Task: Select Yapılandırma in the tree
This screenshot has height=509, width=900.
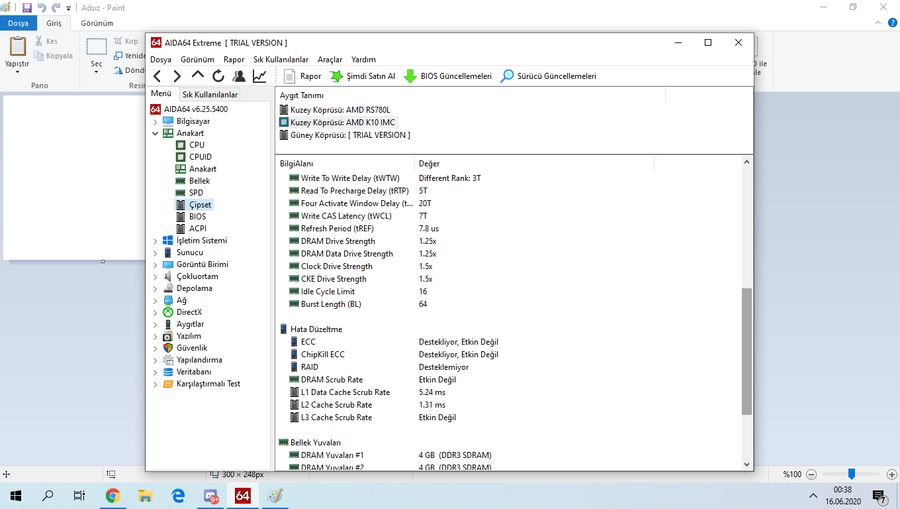Action: [x=199, y=360]
